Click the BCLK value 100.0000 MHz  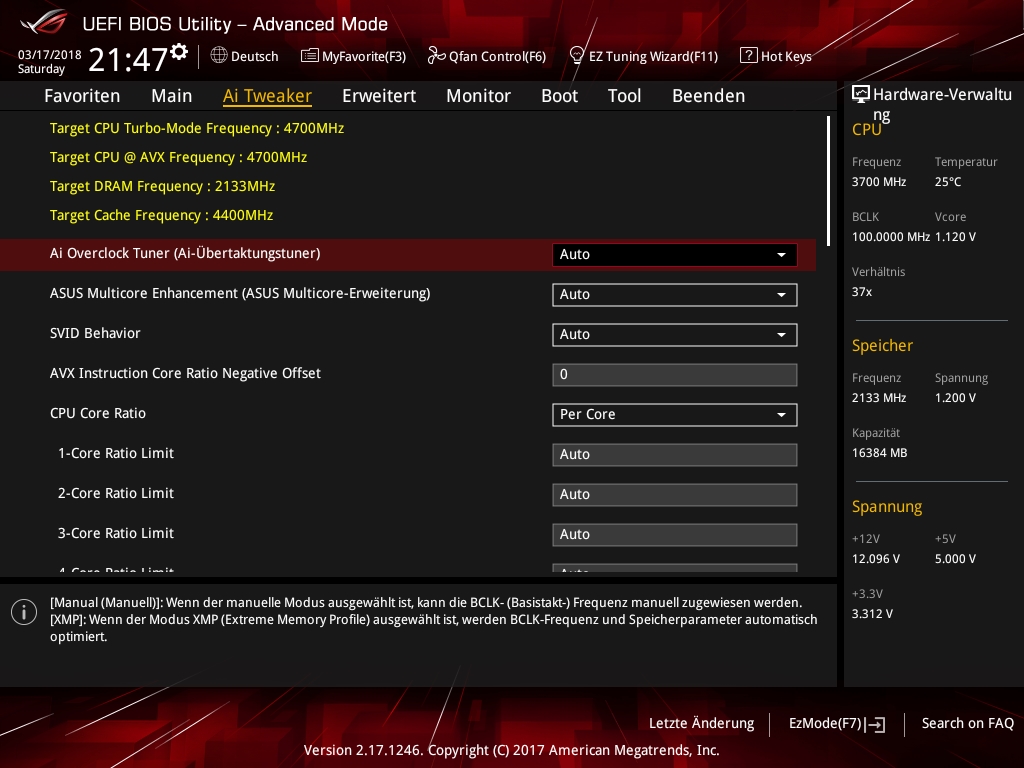point(891,237)
